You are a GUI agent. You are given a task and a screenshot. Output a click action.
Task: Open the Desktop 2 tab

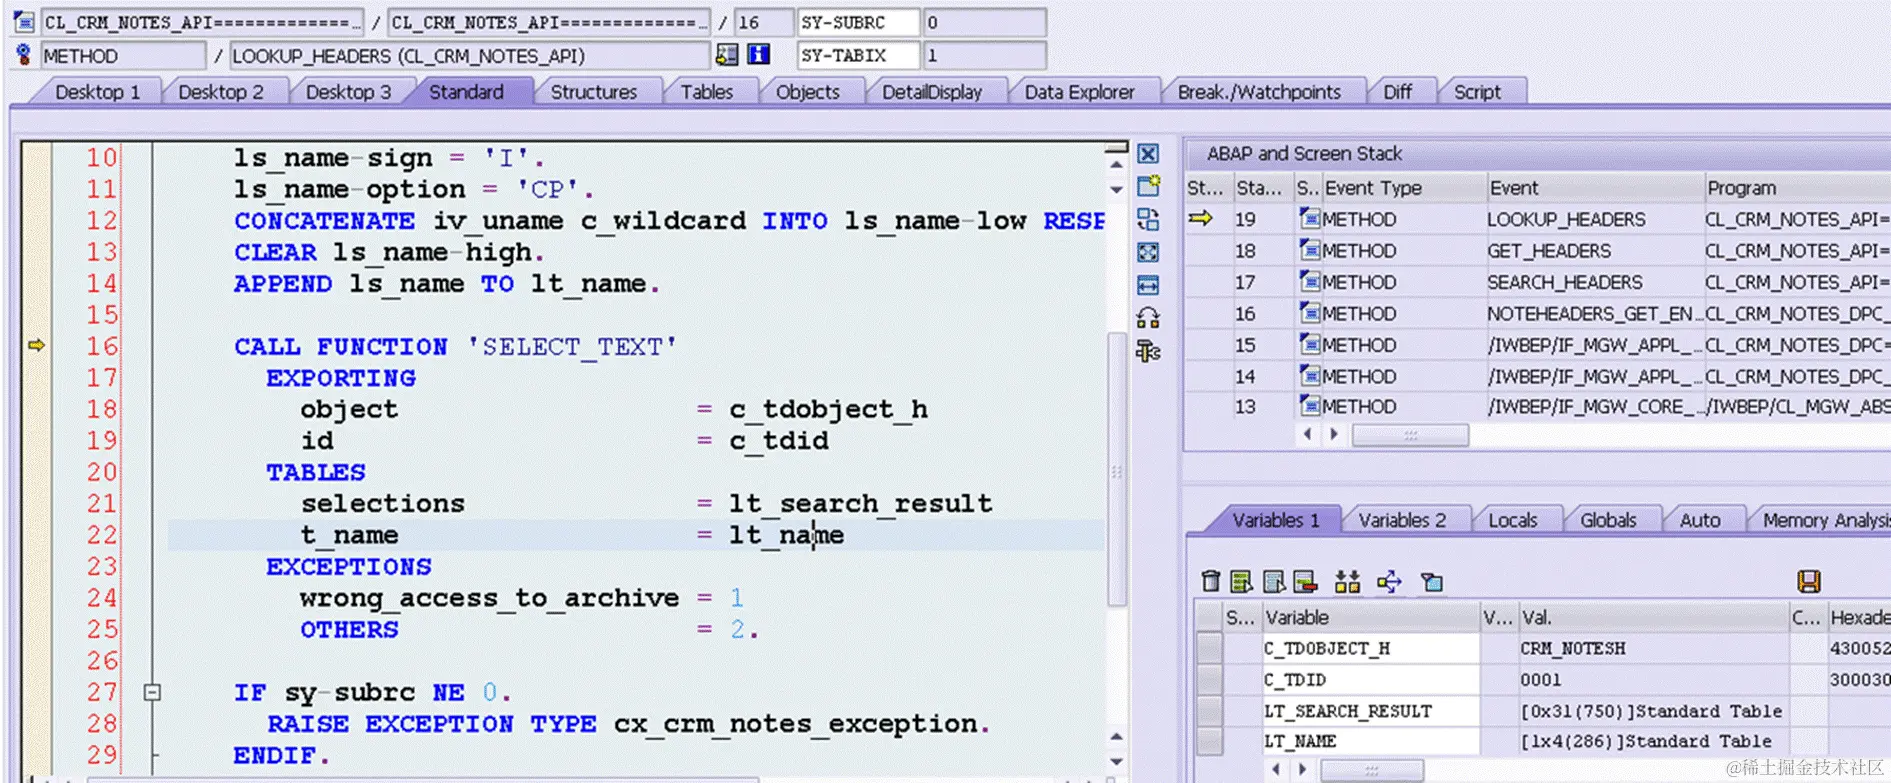point(220,92)
